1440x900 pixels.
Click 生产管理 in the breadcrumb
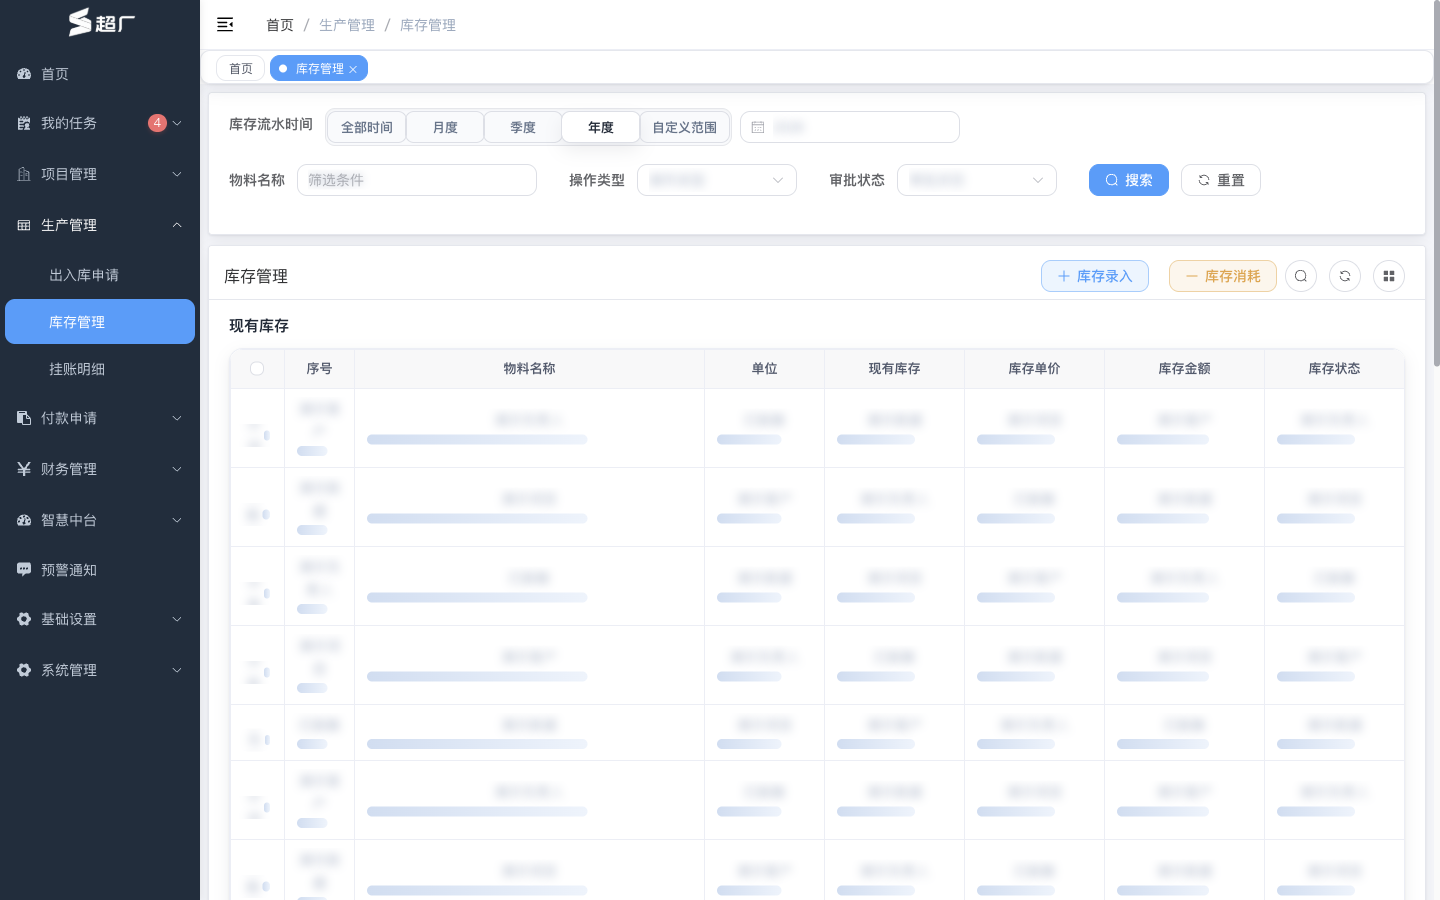click(347, 25)
